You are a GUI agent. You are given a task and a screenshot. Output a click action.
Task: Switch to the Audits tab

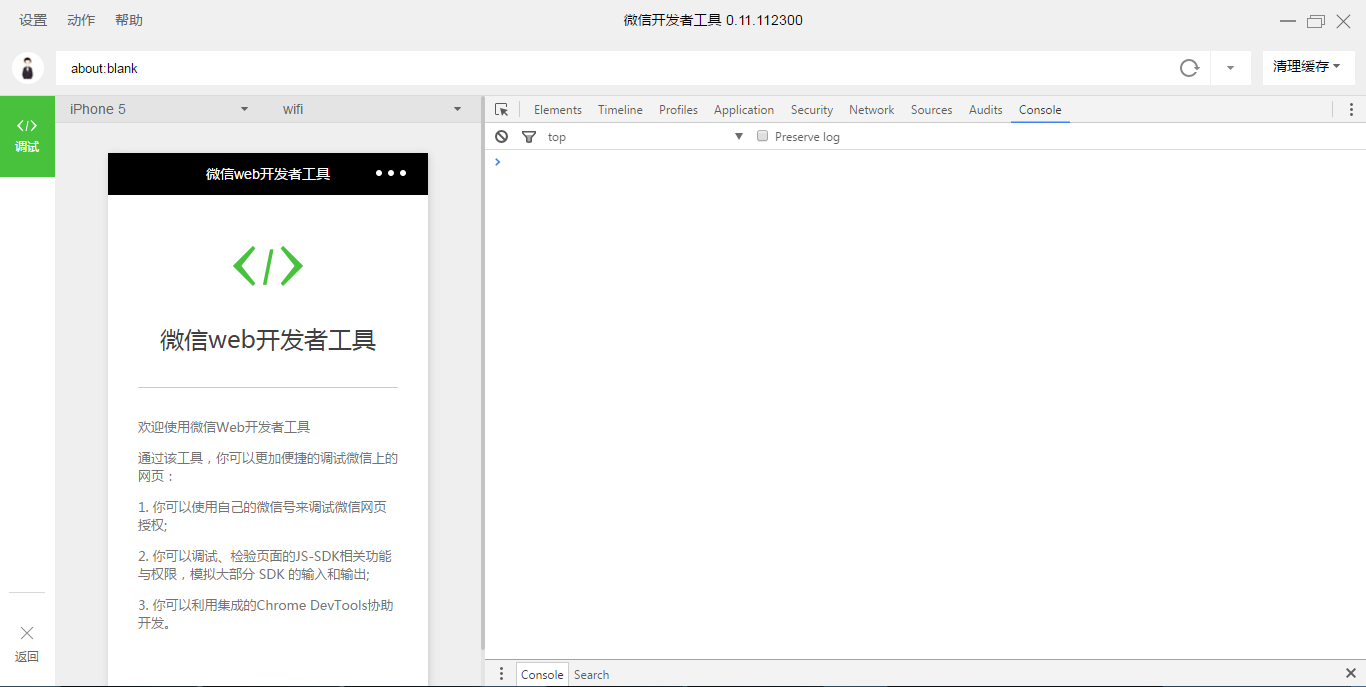coord(986,110)
